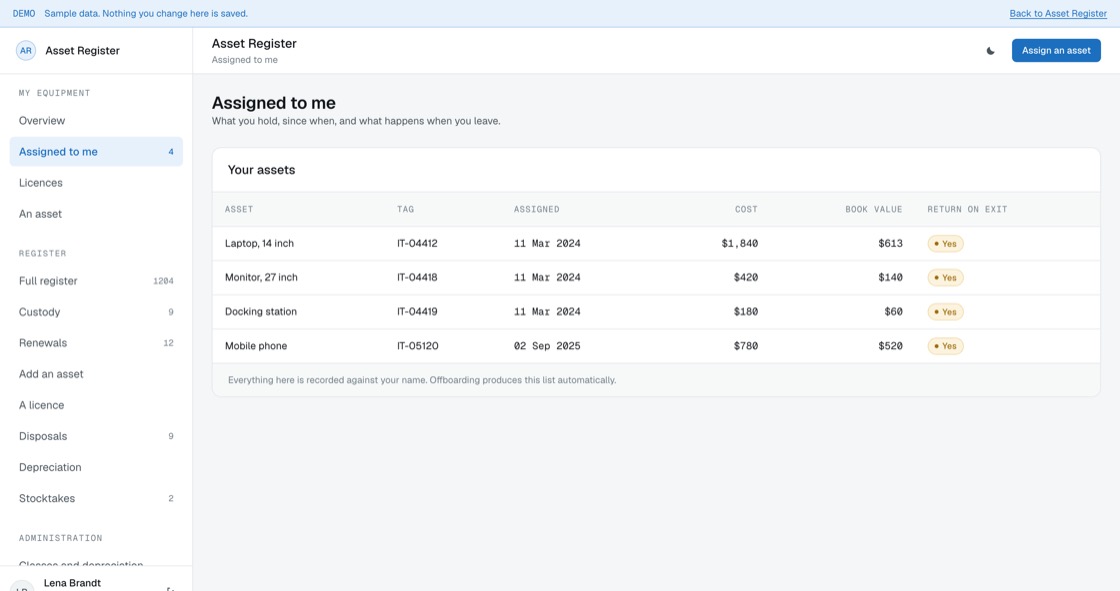Navigate to Custody

tap(96, 312)
